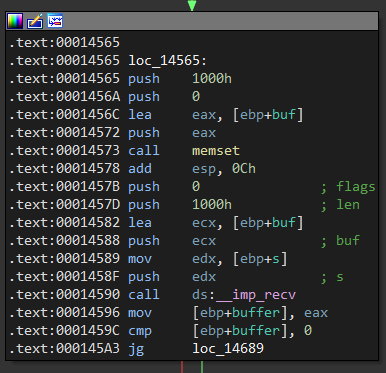Click the buf variable in lea ecx
386x373 pixels.
tap(284, 223)
